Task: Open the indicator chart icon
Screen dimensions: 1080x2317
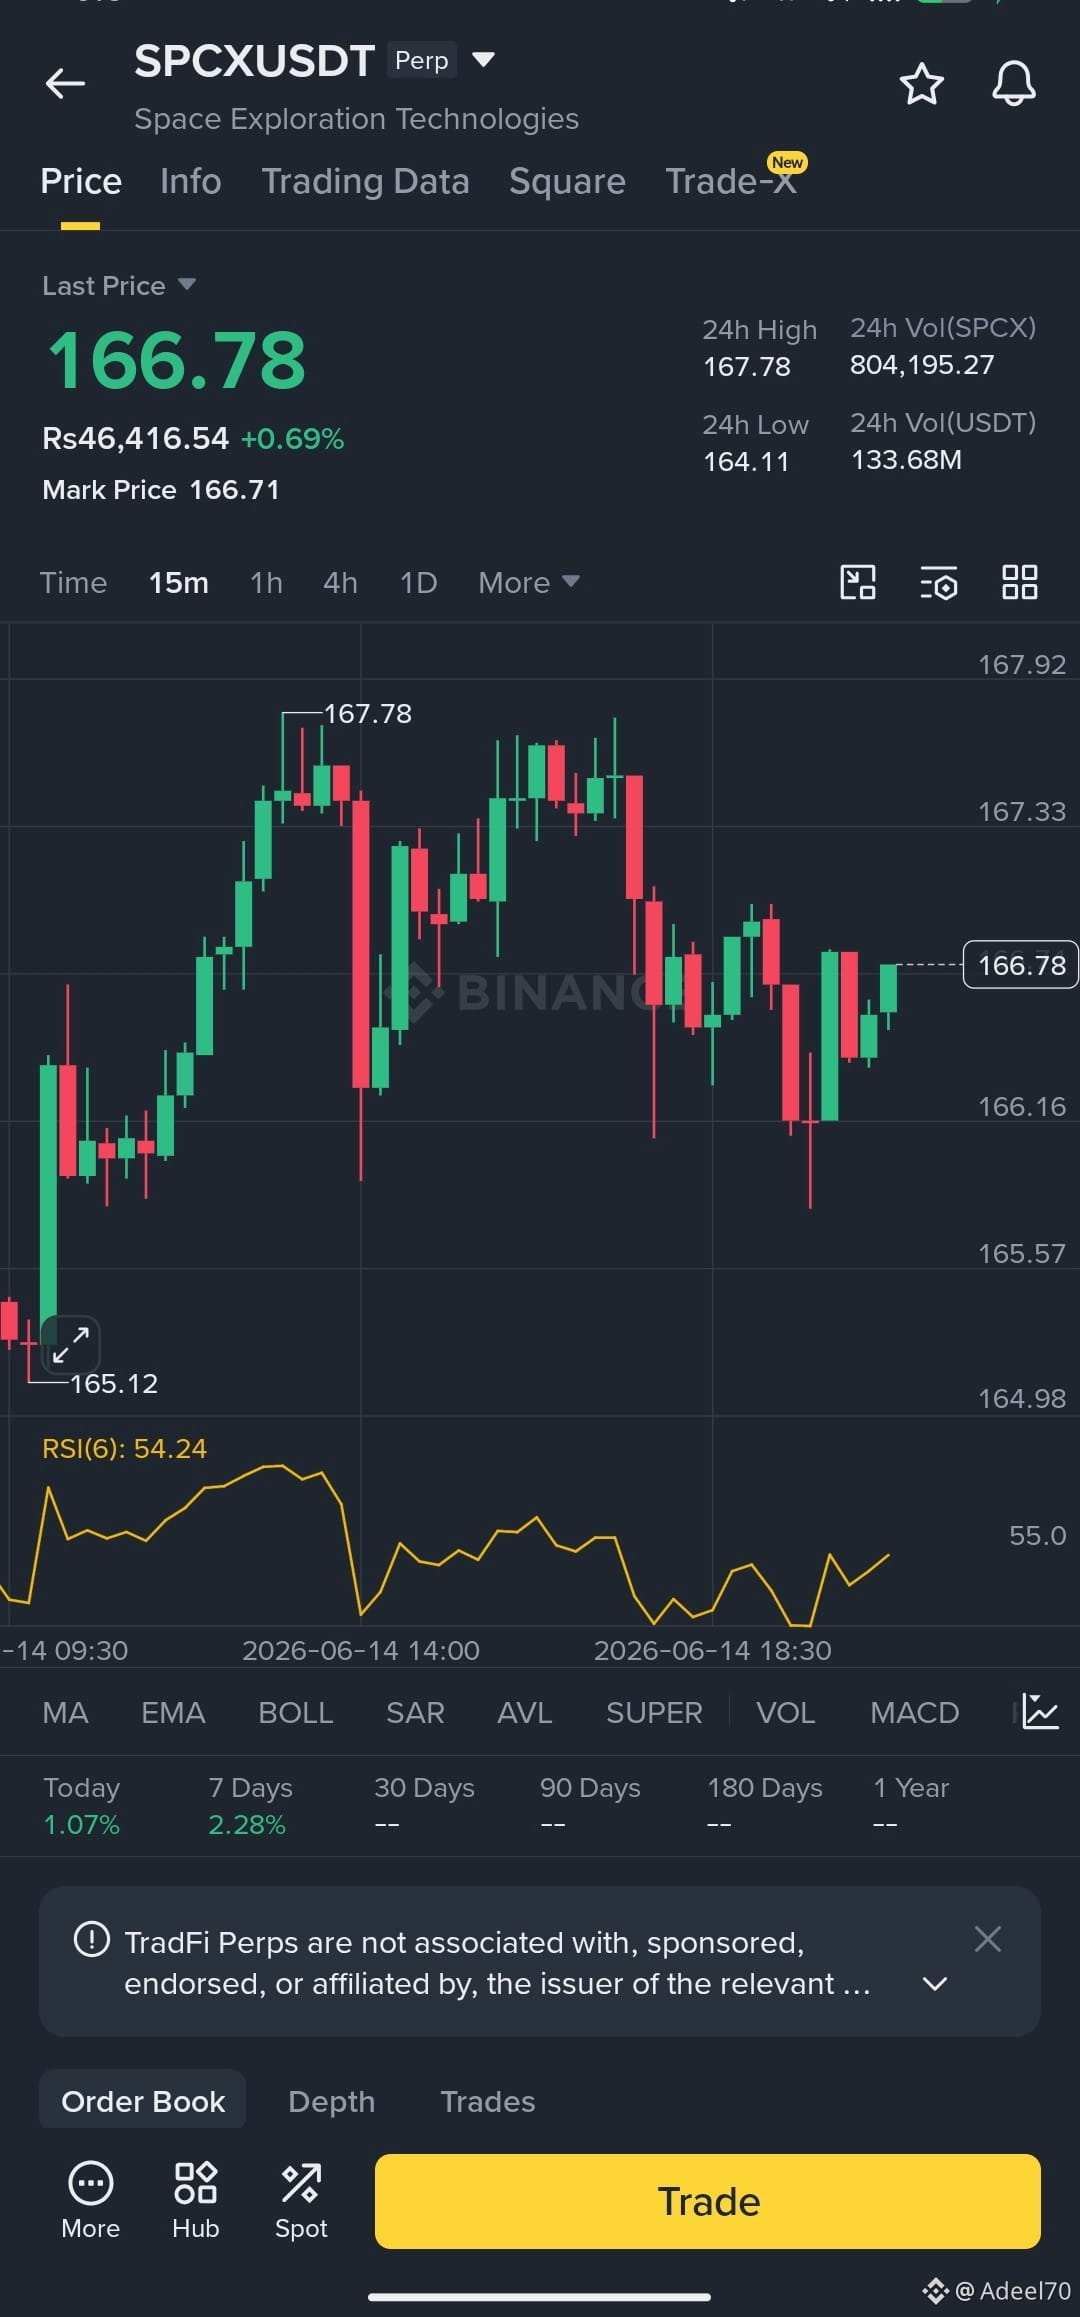Action: tap(1040, 1712)
